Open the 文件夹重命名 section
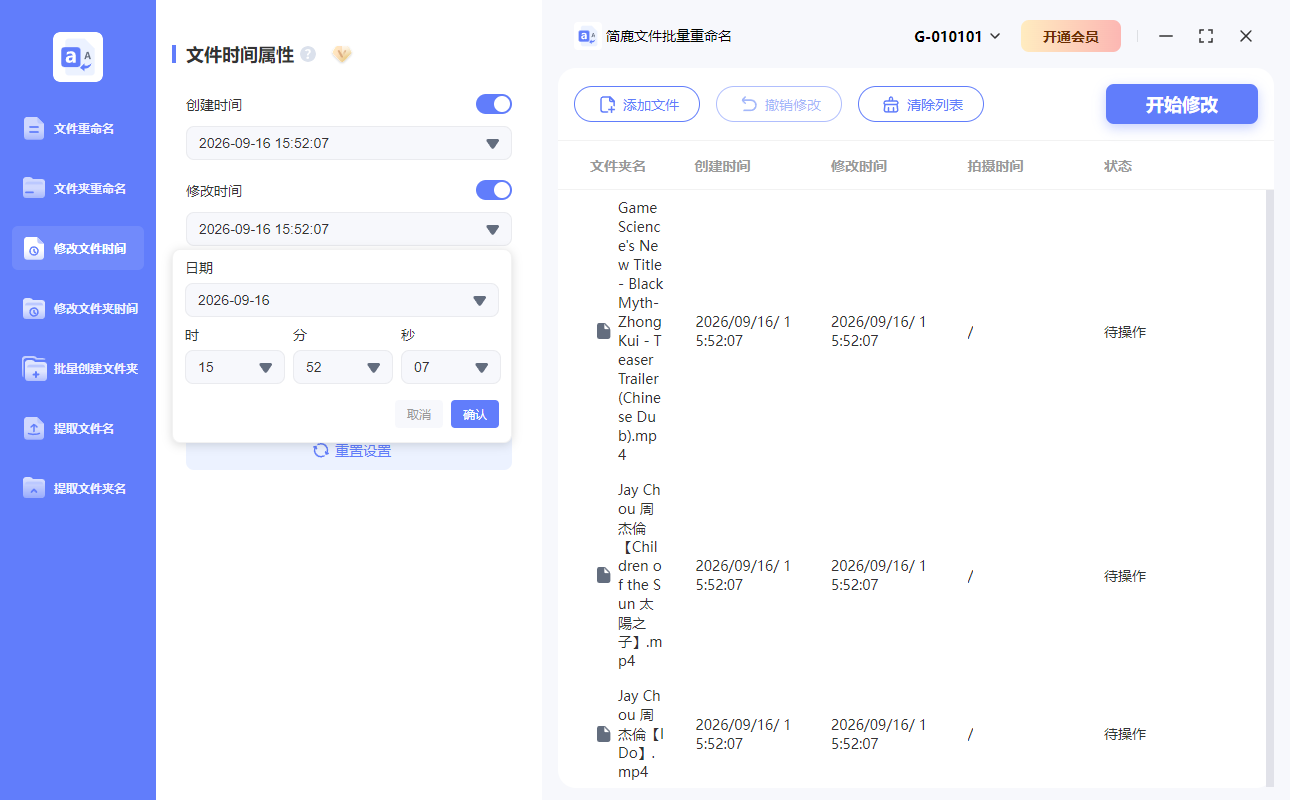This screenshot has height=800, width=1290. click(78, 188)
